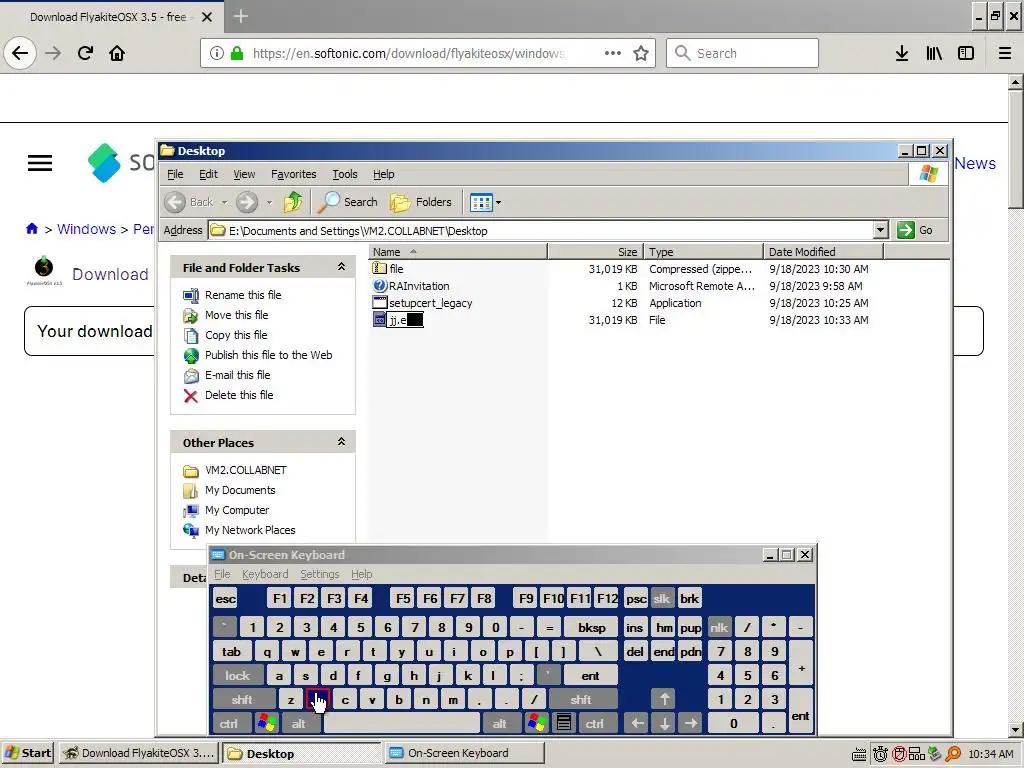Open Explorer View menu
The height and width of the screenshot is (768, 1024).
click(x=244, y=174)
